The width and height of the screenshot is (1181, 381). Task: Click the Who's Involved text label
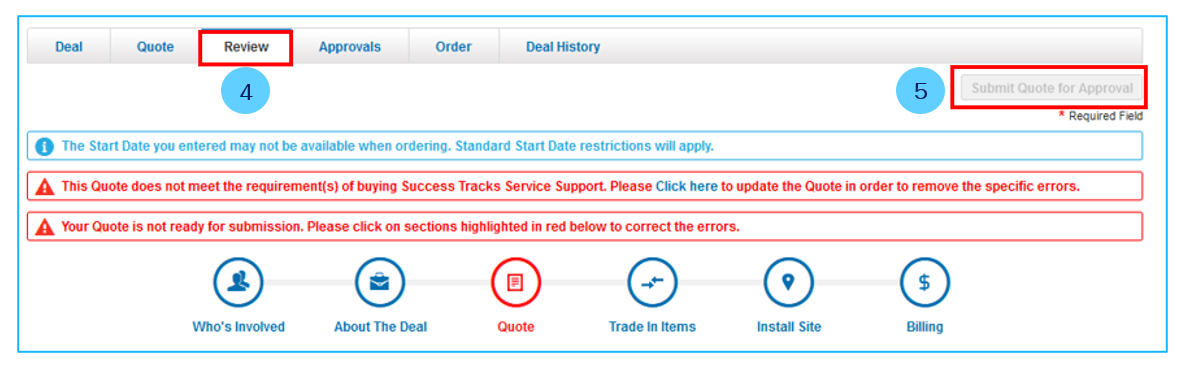tap(238, 327)
